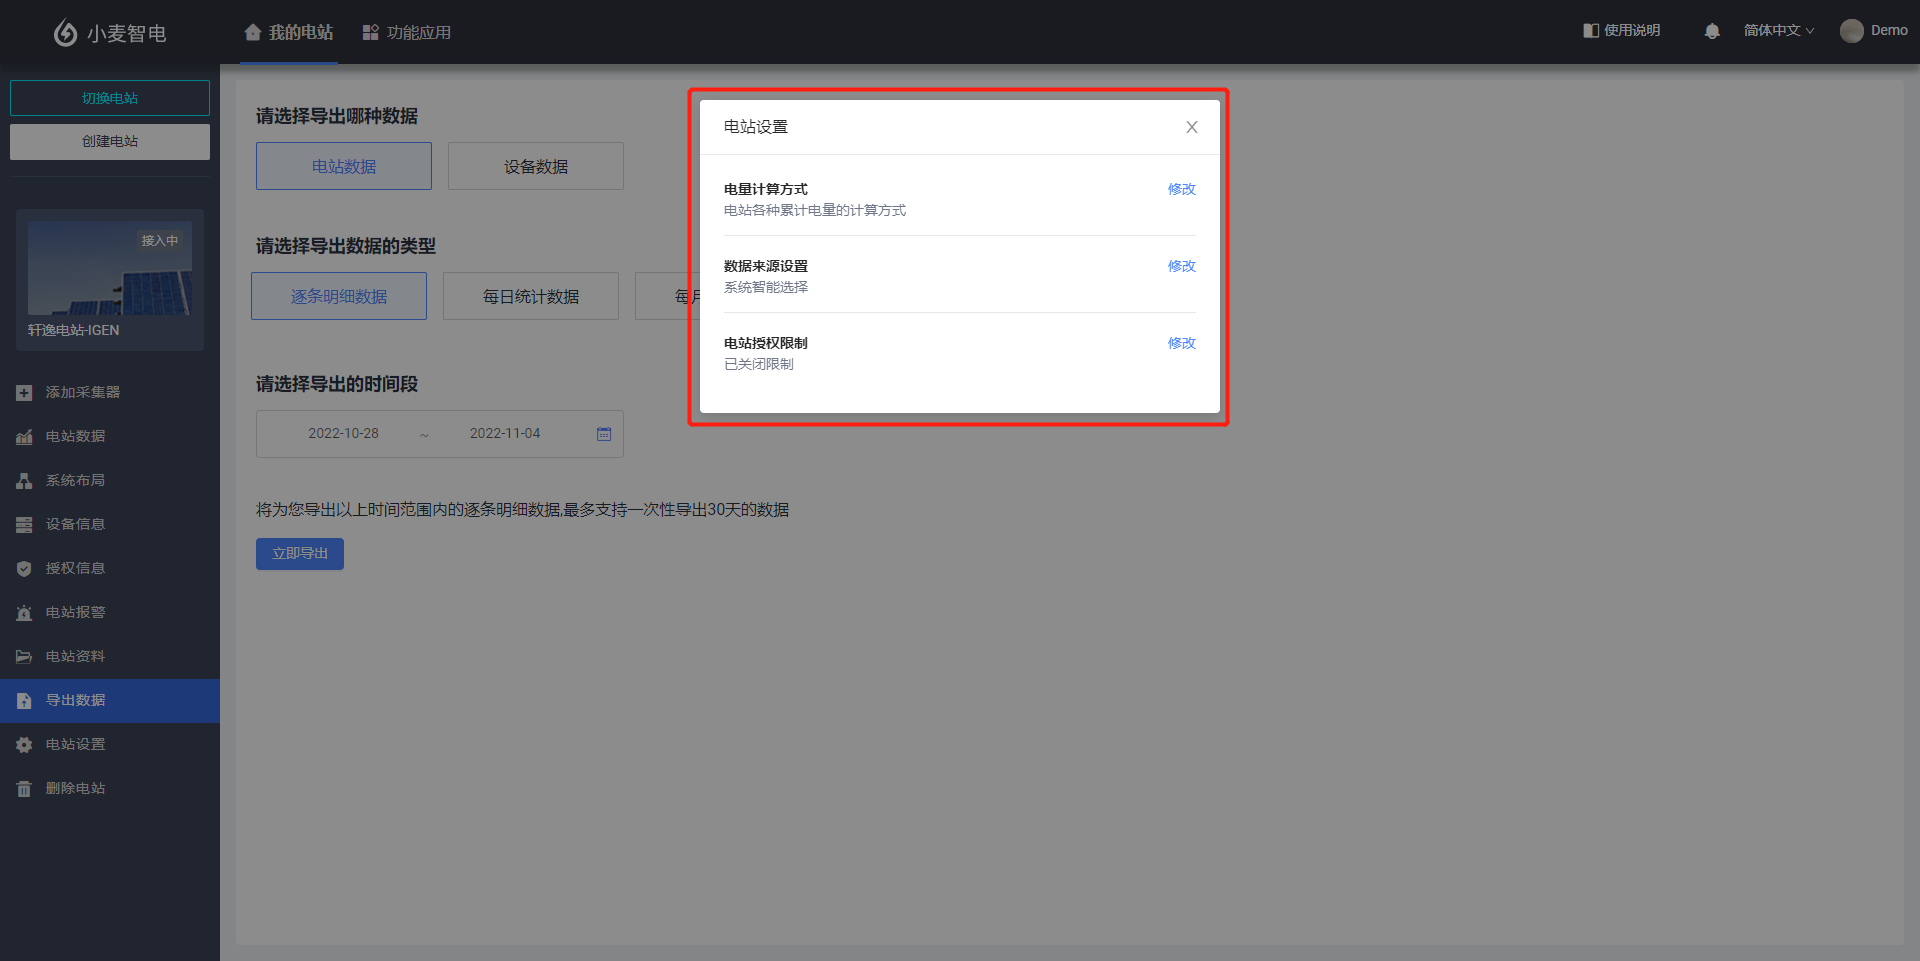Select 设备数据 export option
Image resolution: width=1920 pixels, height=961 pixels.
[x=535, y=166]
